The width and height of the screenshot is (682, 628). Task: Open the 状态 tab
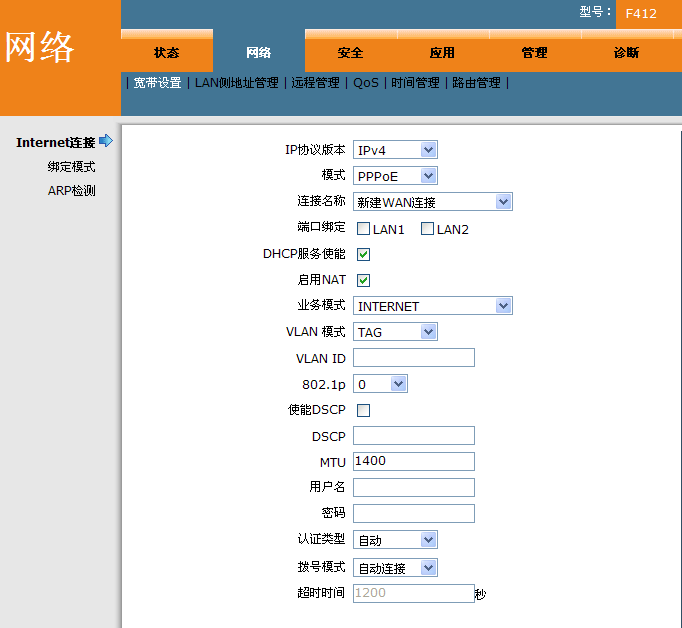point(167,53)
